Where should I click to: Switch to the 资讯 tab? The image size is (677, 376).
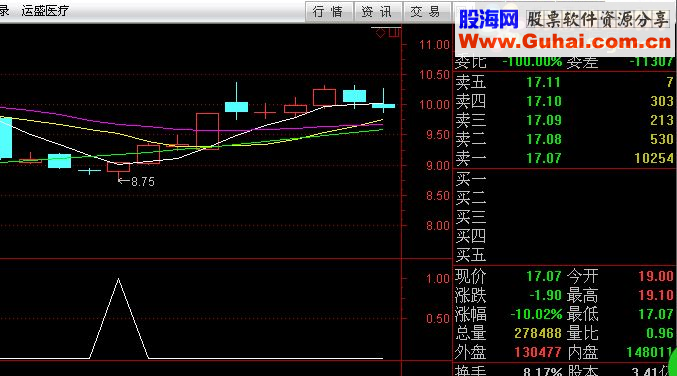coord(378,12)
